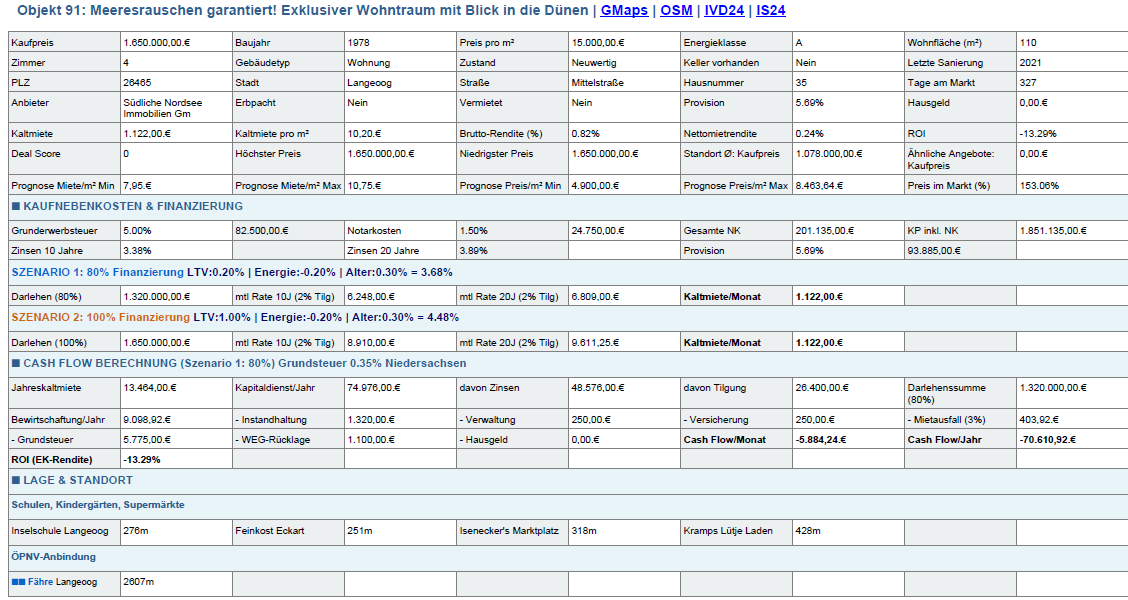This screenshot has height=600, width=1128.
Task: Select the Szenario 1: 80% Finanzierung heading
Action: tap(98, 272)
